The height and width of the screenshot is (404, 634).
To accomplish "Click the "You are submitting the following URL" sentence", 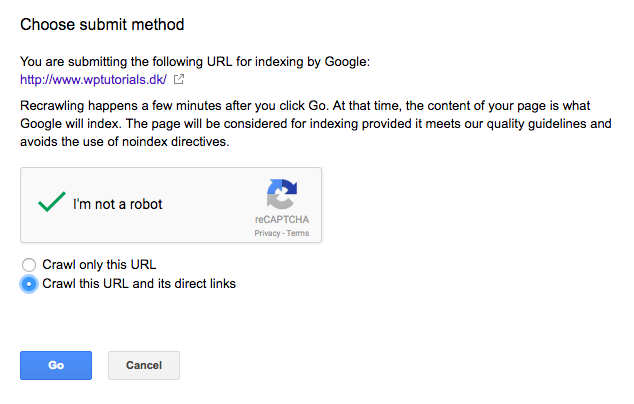I will (x=195, y=61).
